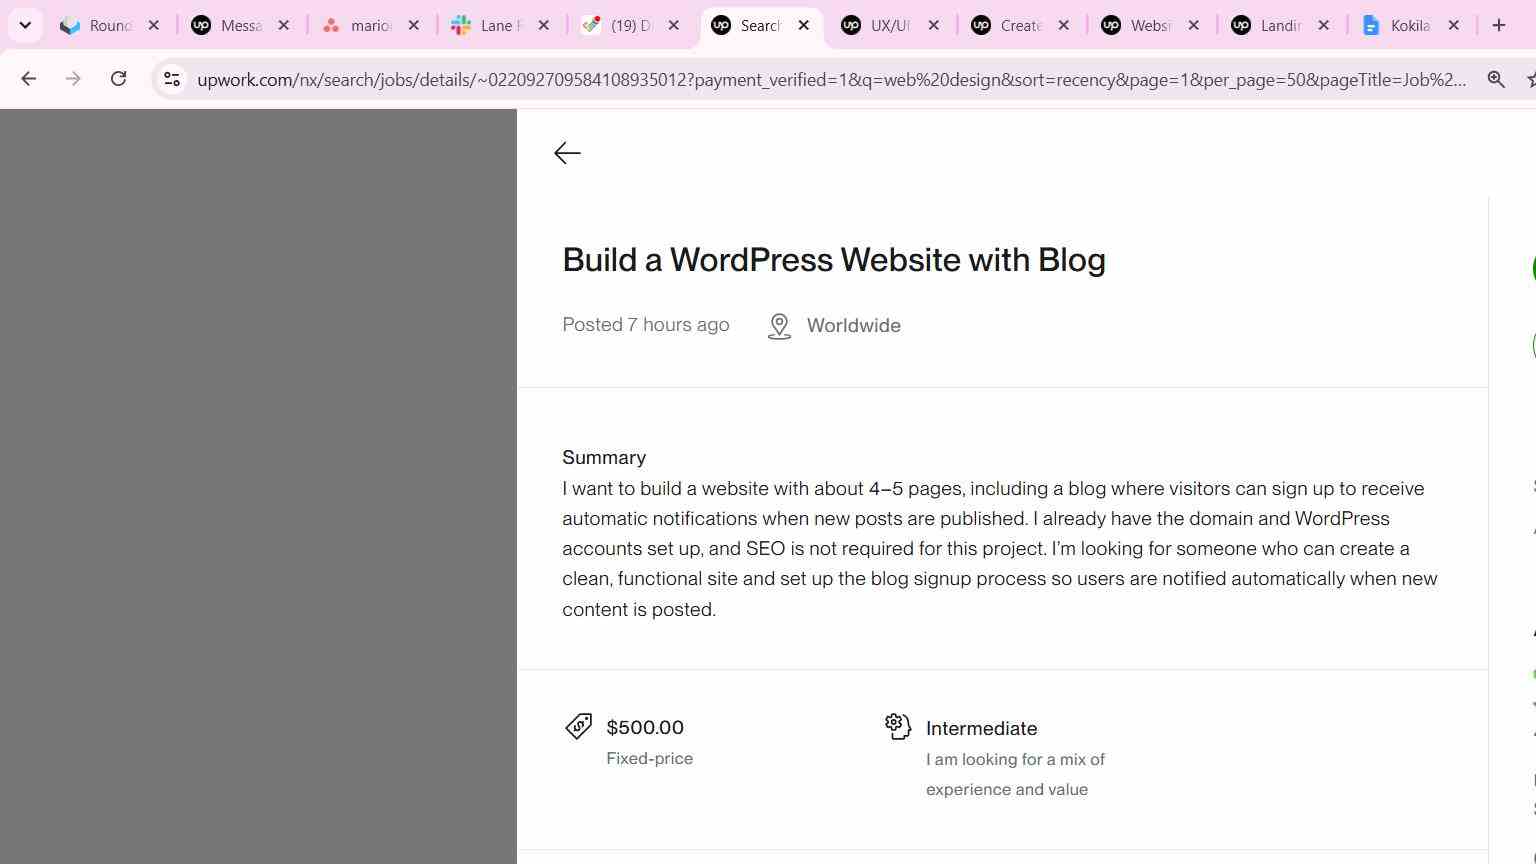The height and width of the screenshot is (864, 1536).
Task: Go back using browser back arrow
Action: [x=28, y=79]
